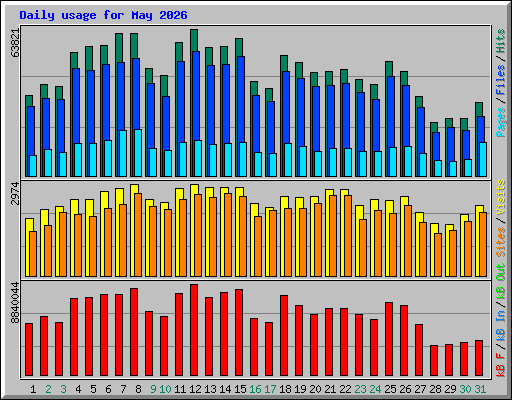
Task: Select day 25 on the x-axis
Action: pyautogui.click(x=390, y=389)
